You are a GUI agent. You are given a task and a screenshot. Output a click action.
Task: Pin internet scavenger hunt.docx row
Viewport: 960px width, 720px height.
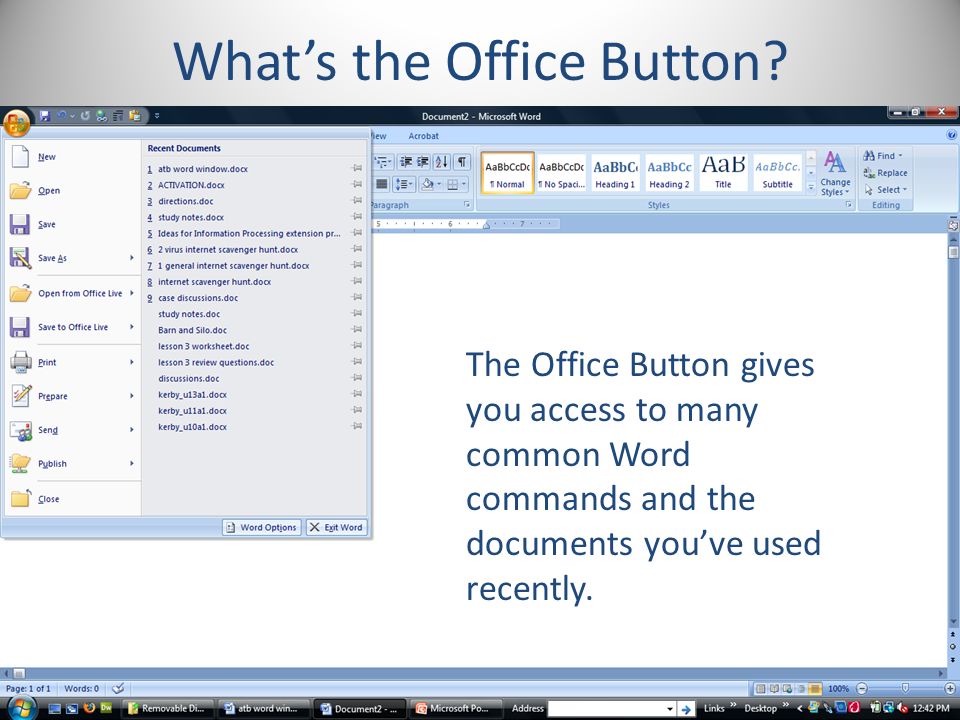click(356, 280)
